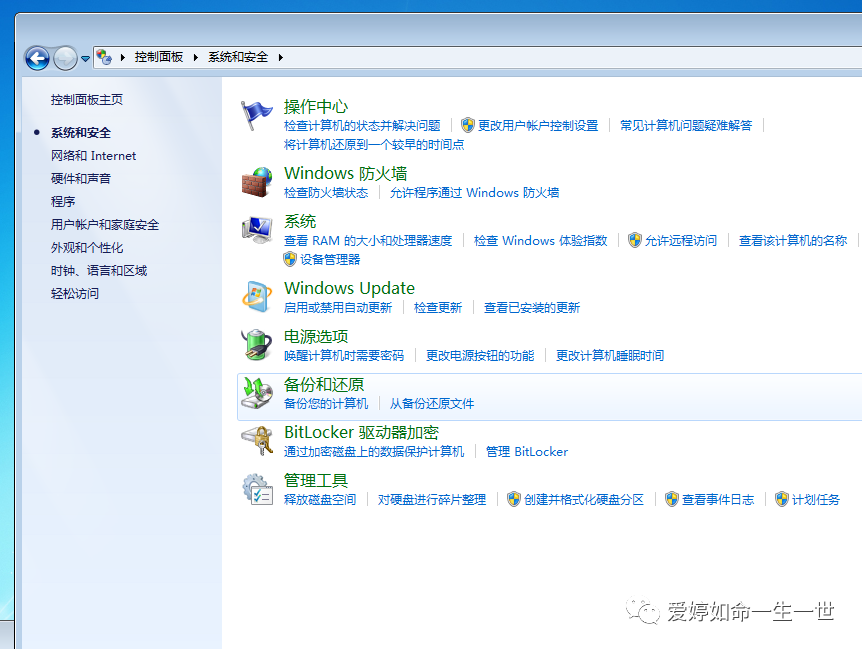Viewport: 862px width, 649px height.
Task: Click 释放磁盘空间 link
Action: 320,500
